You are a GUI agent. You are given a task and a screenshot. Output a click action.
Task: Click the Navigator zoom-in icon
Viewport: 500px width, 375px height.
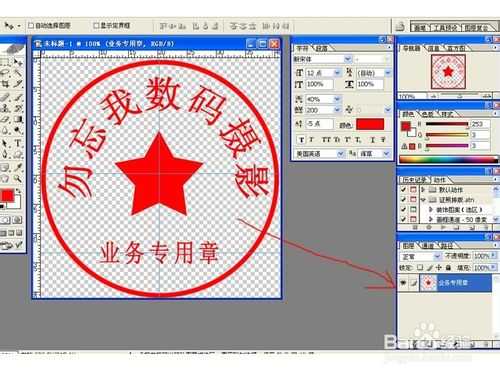(487, 96)
